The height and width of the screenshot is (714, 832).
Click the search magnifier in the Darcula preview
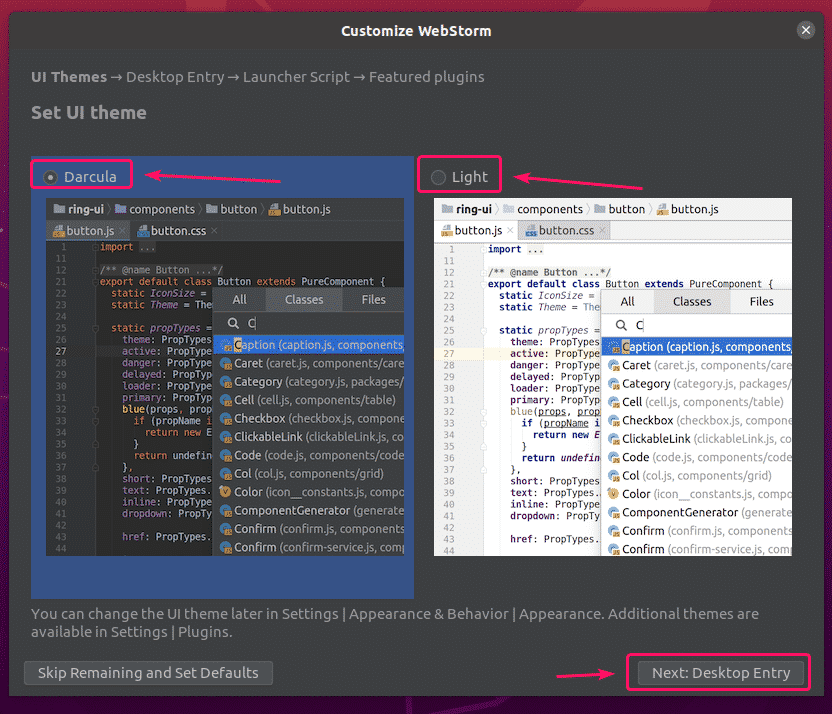pyautogui.click(x=233, y=323)
